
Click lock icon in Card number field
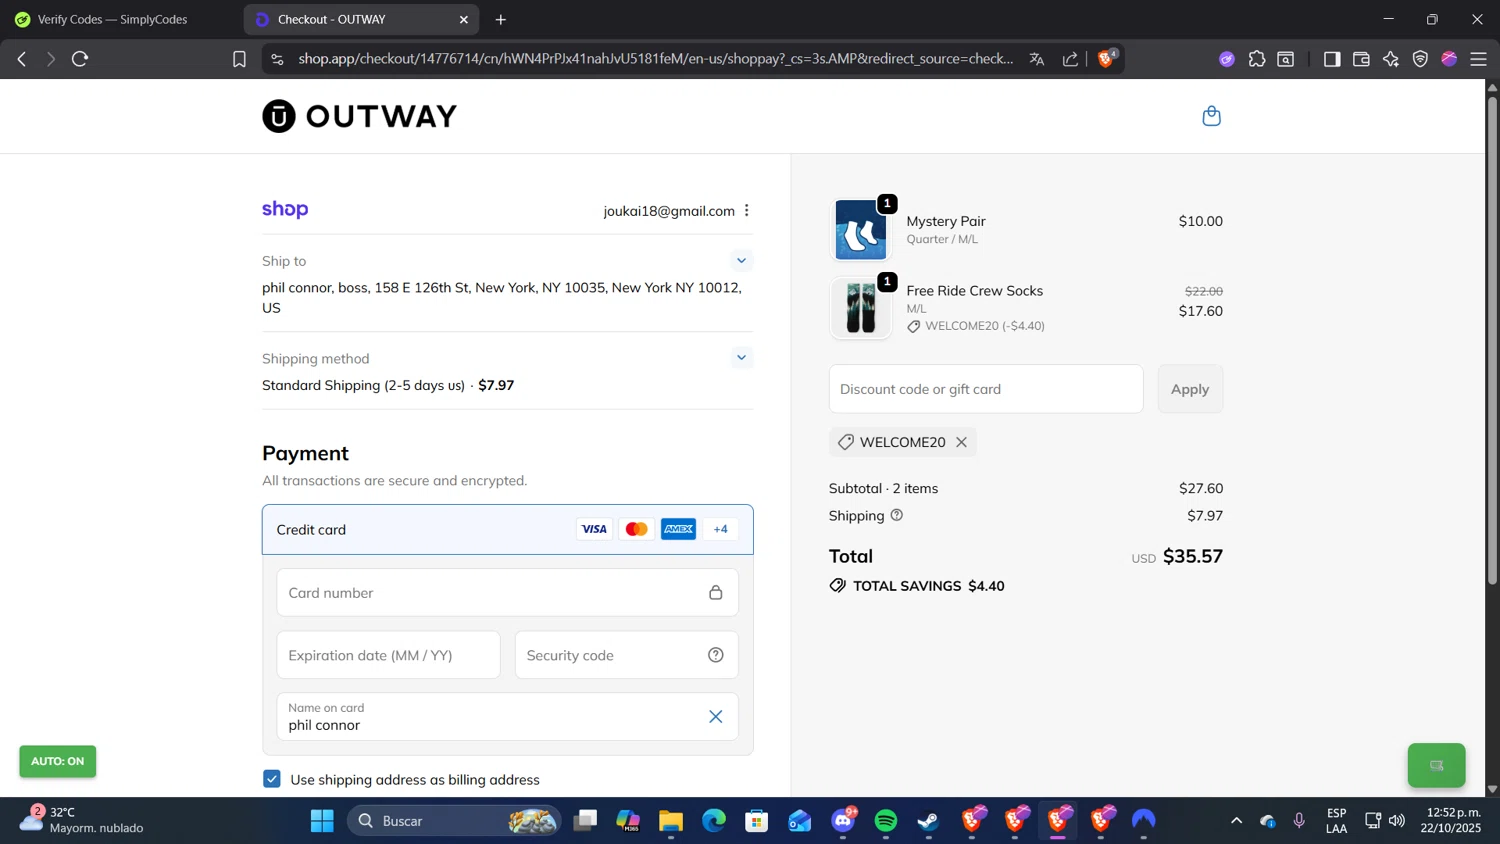tap(716, 593)
